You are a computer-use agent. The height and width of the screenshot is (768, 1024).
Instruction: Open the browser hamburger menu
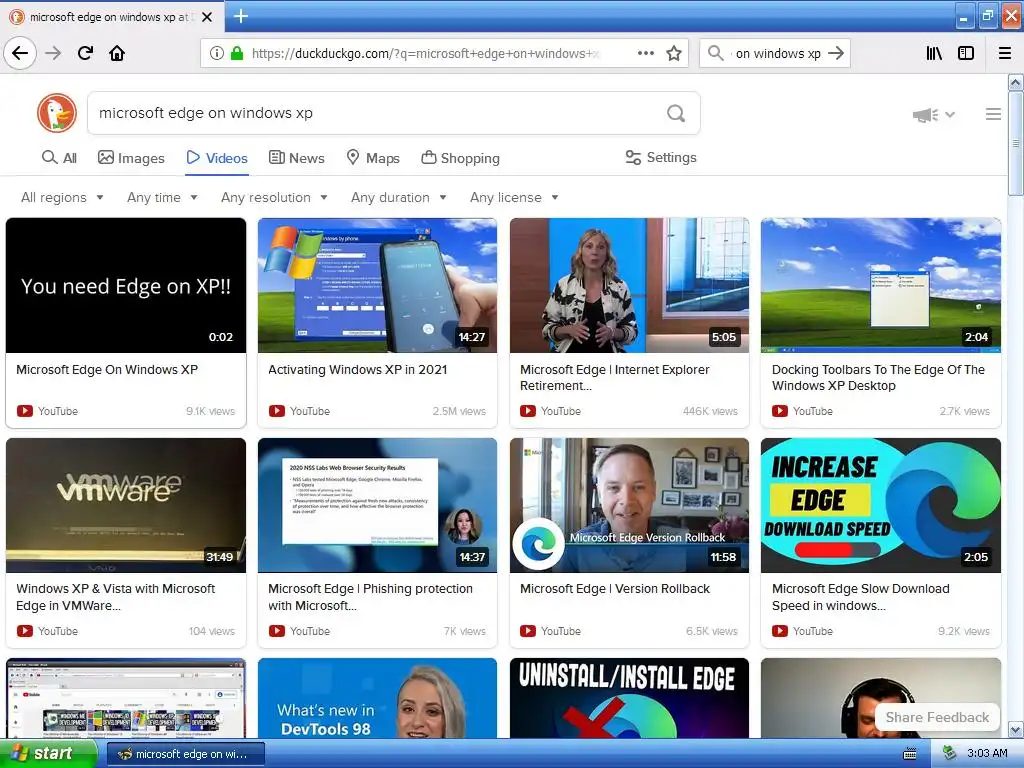(x=1005, y=54)
